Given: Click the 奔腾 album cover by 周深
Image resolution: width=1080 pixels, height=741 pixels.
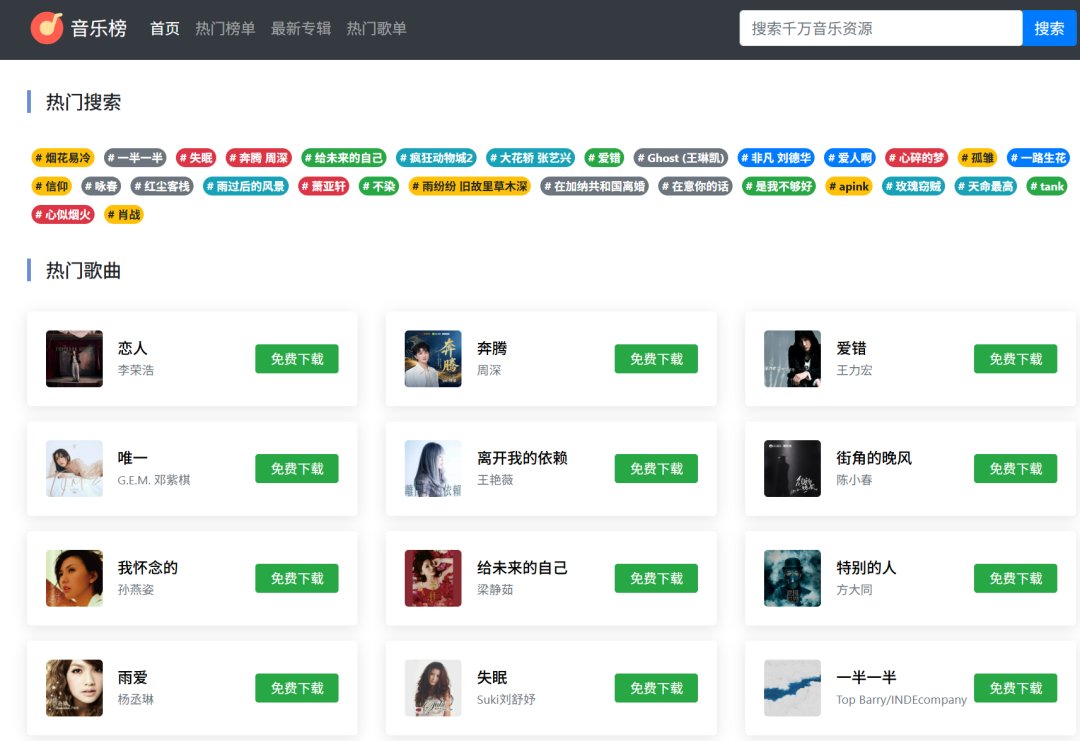Looking at the screenshot, I should pyautogui.click(x=433, y=359).
